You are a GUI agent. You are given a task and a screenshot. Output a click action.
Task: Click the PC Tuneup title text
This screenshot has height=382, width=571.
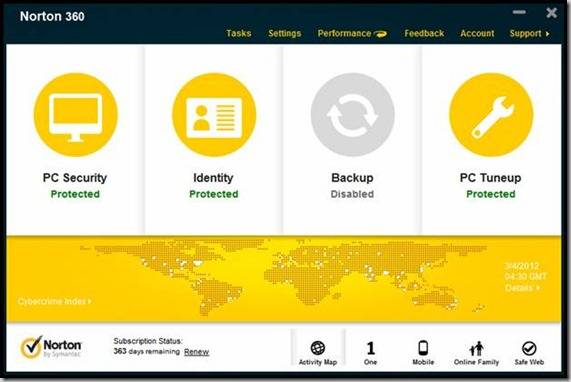490,178
